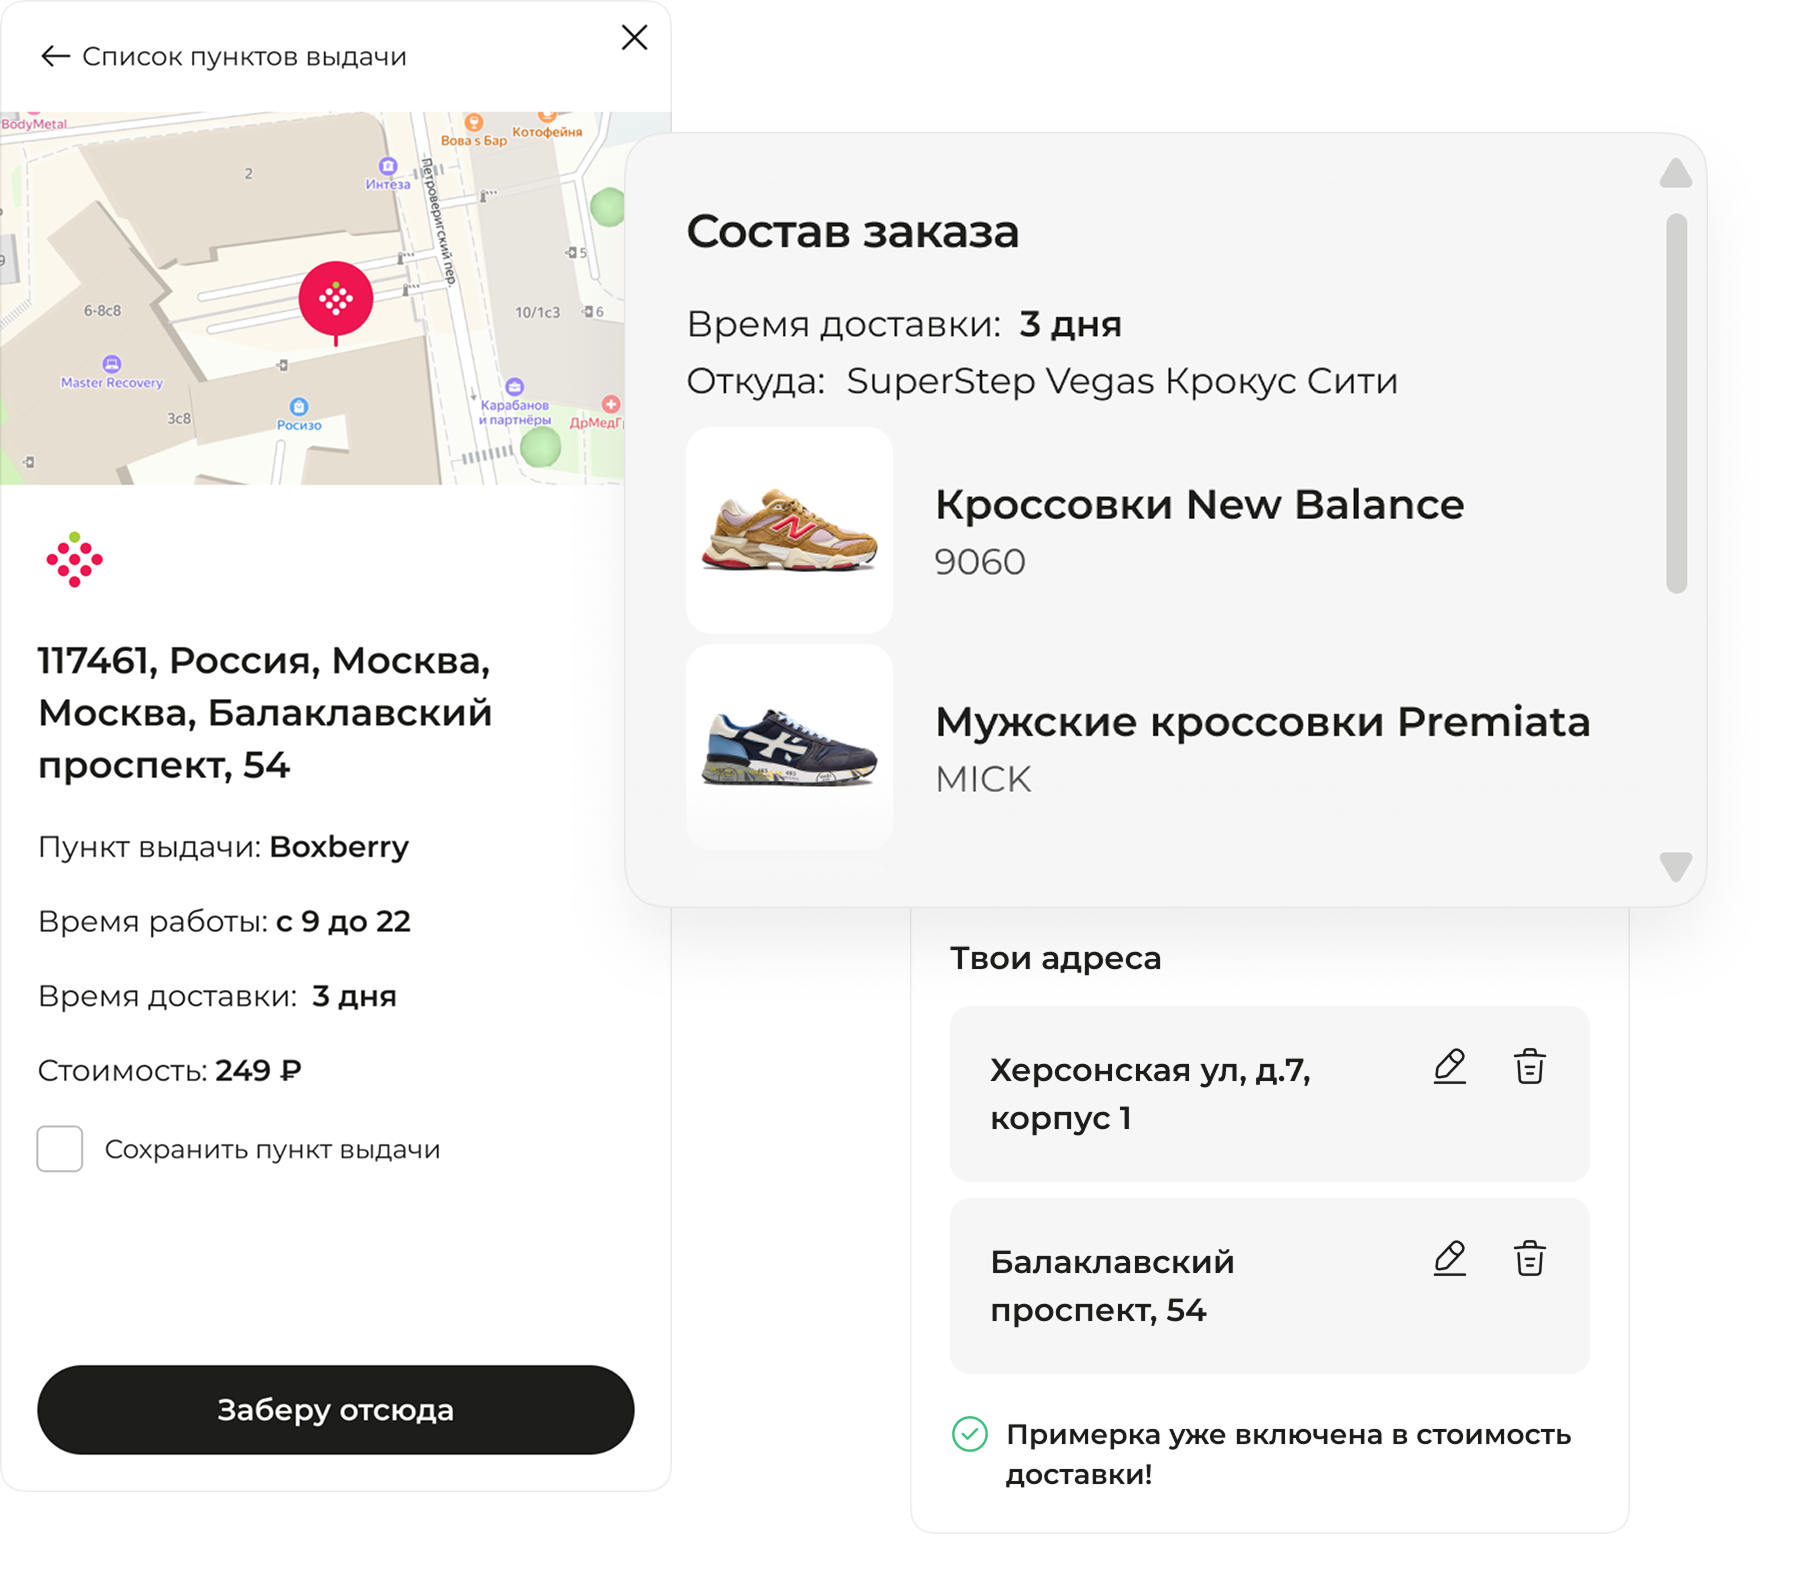Edit the Херсонская ул address

(1449, 1067)
